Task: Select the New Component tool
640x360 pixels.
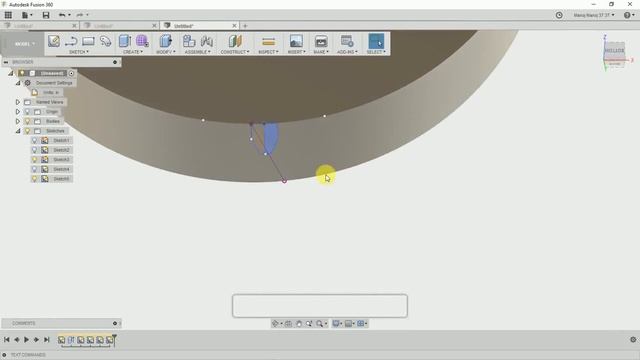Action: click(x=189, y=41)
